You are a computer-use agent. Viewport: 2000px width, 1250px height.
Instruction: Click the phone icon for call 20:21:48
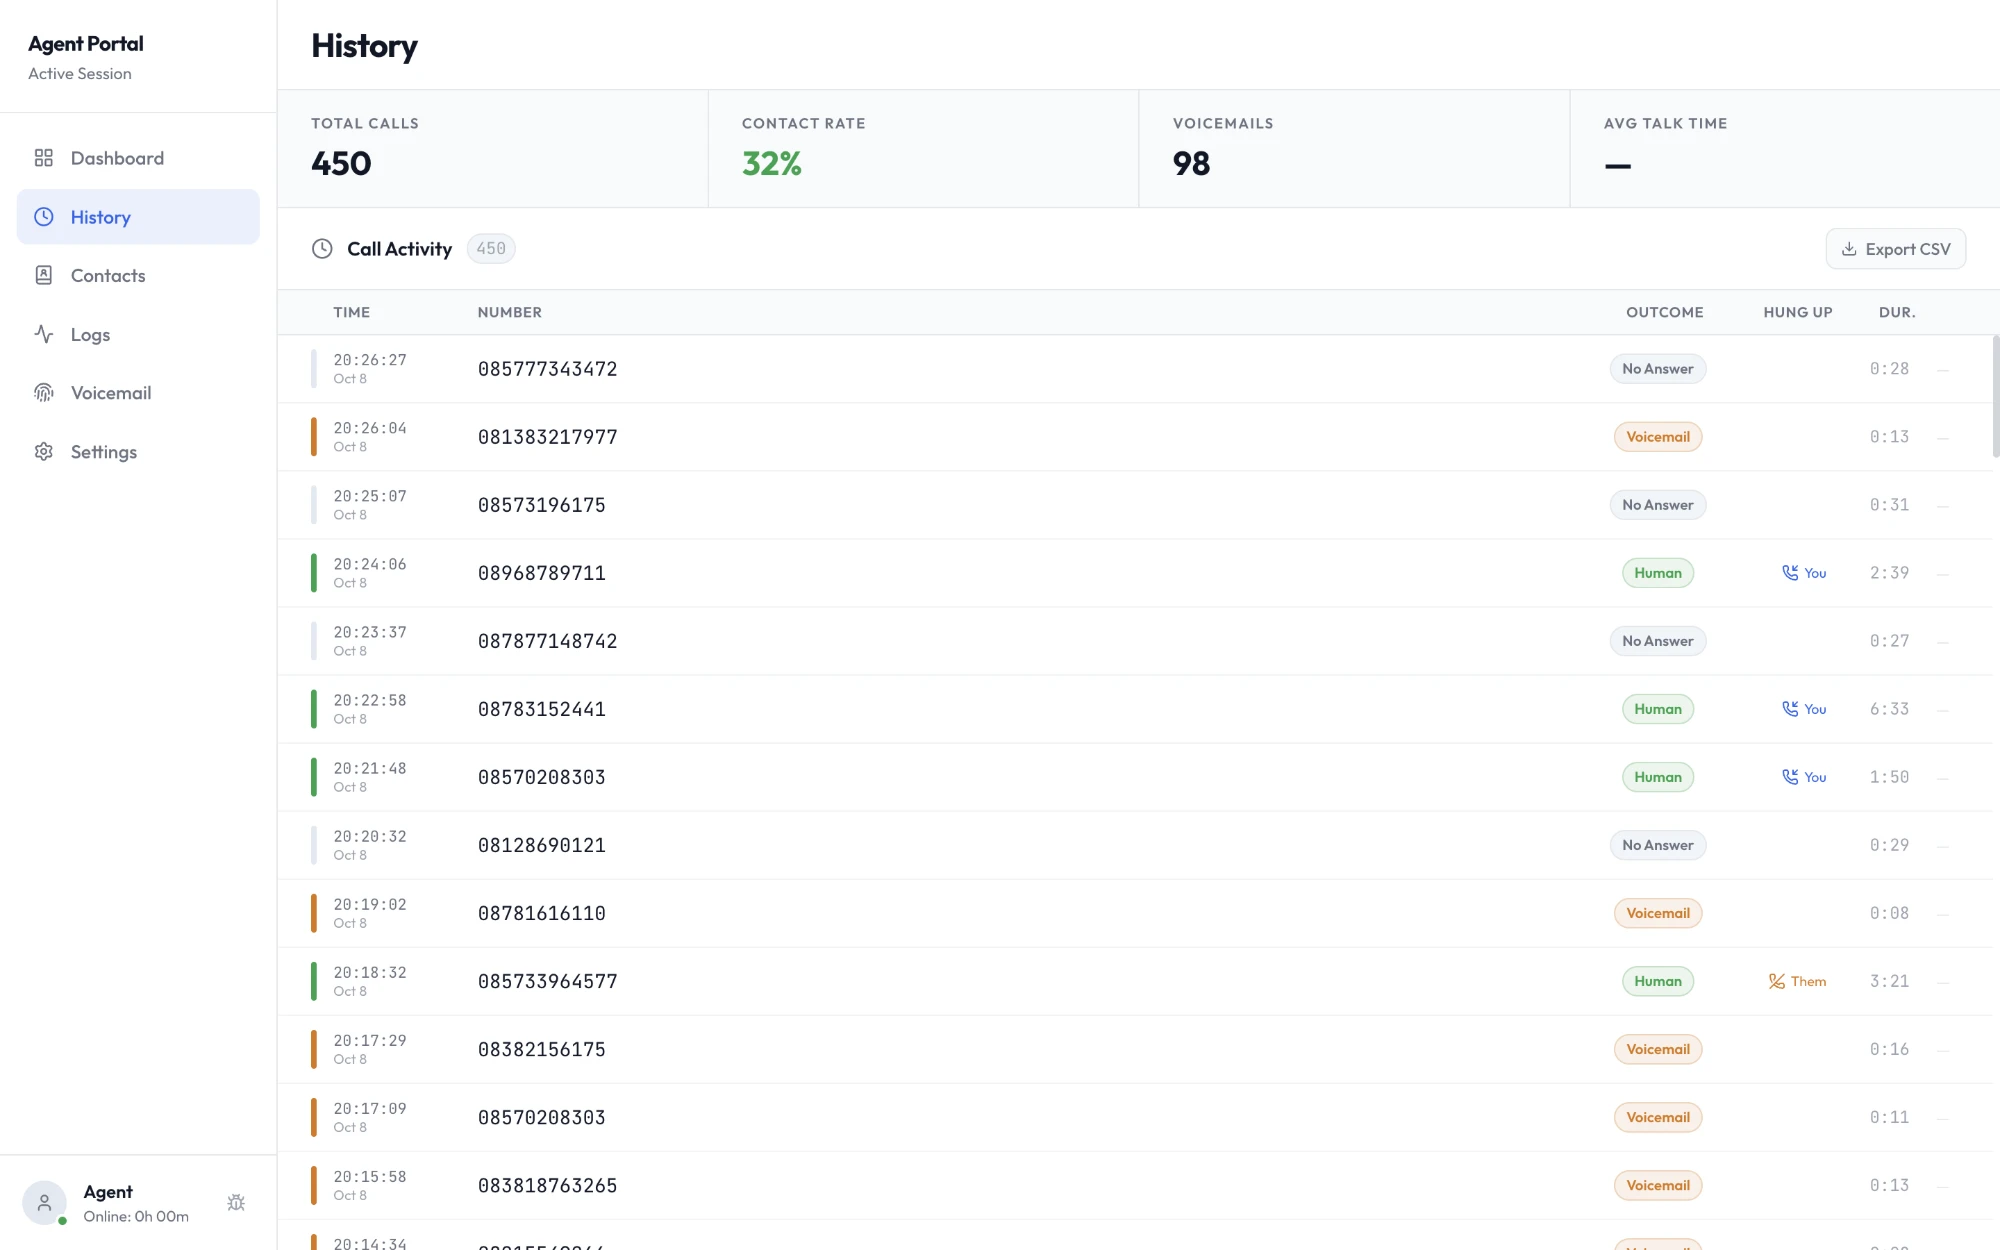(x=1790, y=777)
